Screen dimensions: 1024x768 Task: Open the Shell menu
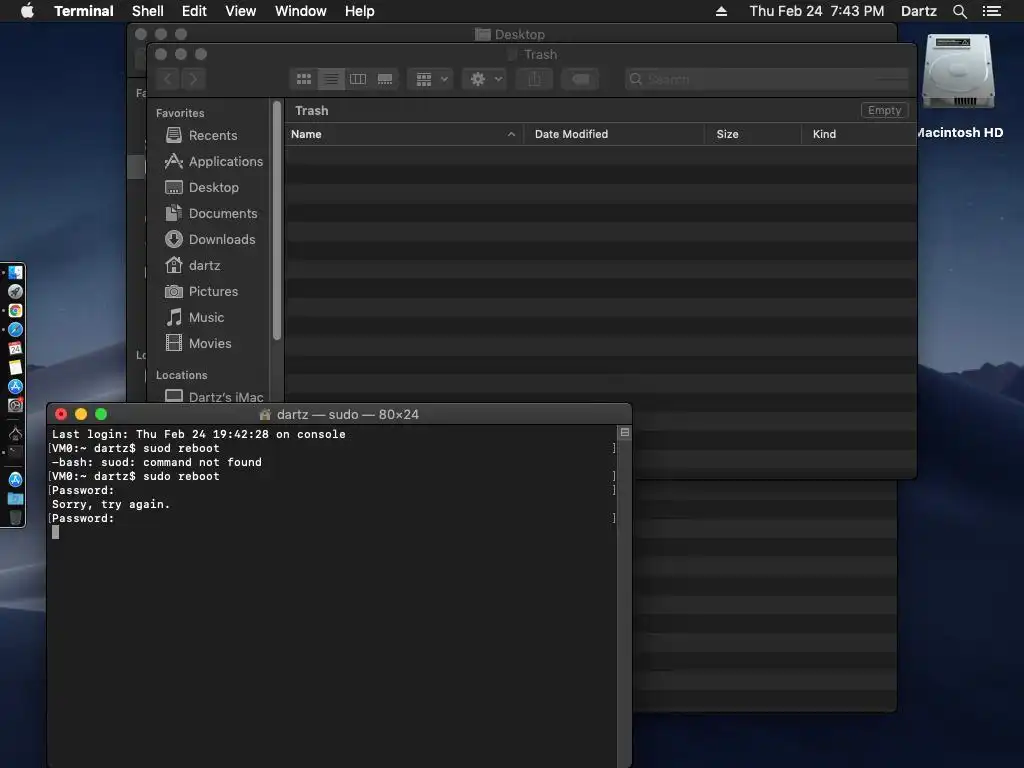(x=148, y=11)
